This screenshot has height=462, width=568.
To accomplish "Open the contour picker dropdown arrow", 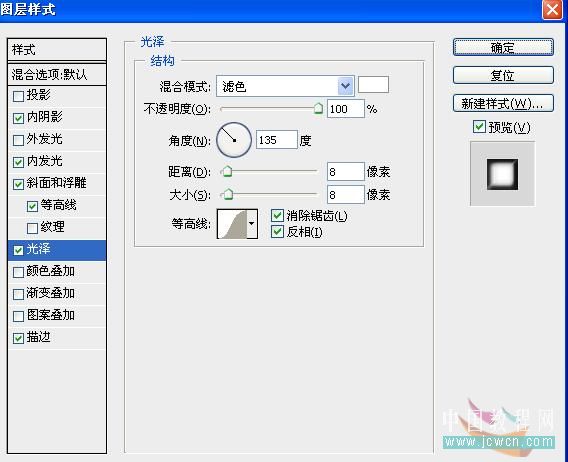I will (x=252, y=224).
